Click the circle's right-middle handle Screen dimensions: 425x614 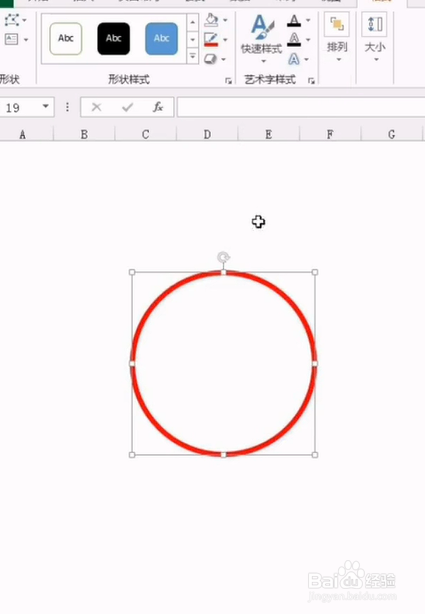tap(315, 364)
